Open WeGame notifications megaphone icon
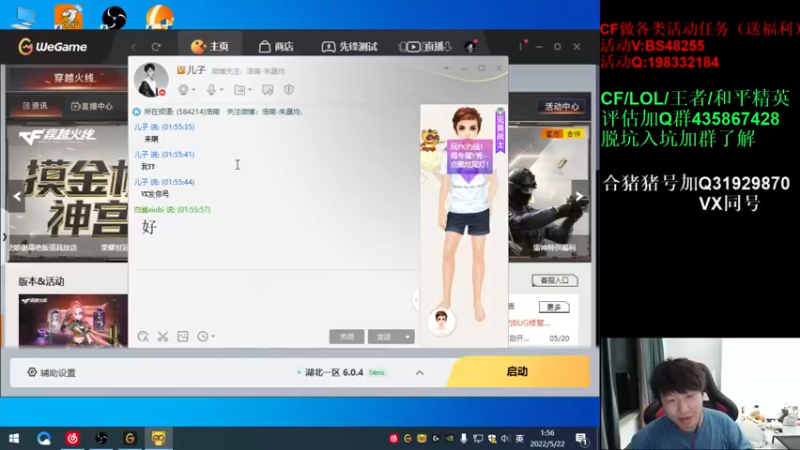The height and width of the screenshot is (450, 800). [470, 46]
